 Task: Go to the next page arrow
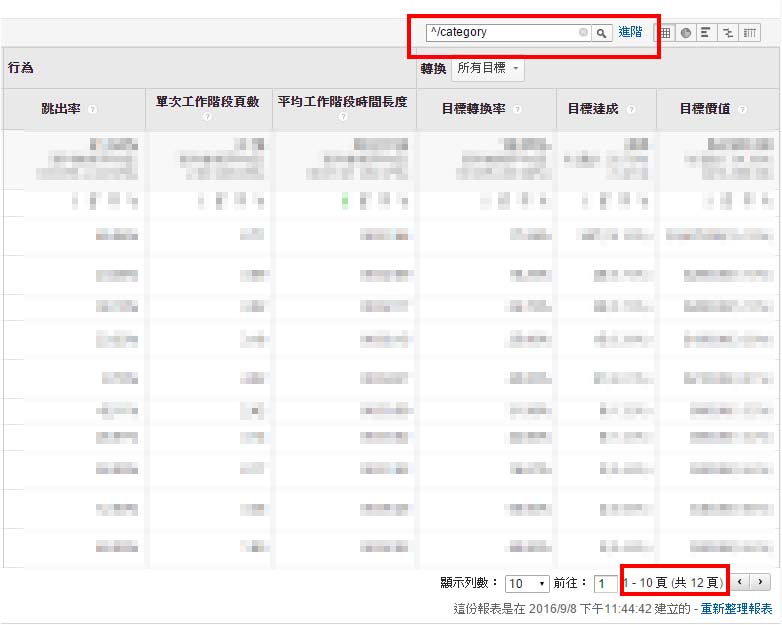click(760, 582)
